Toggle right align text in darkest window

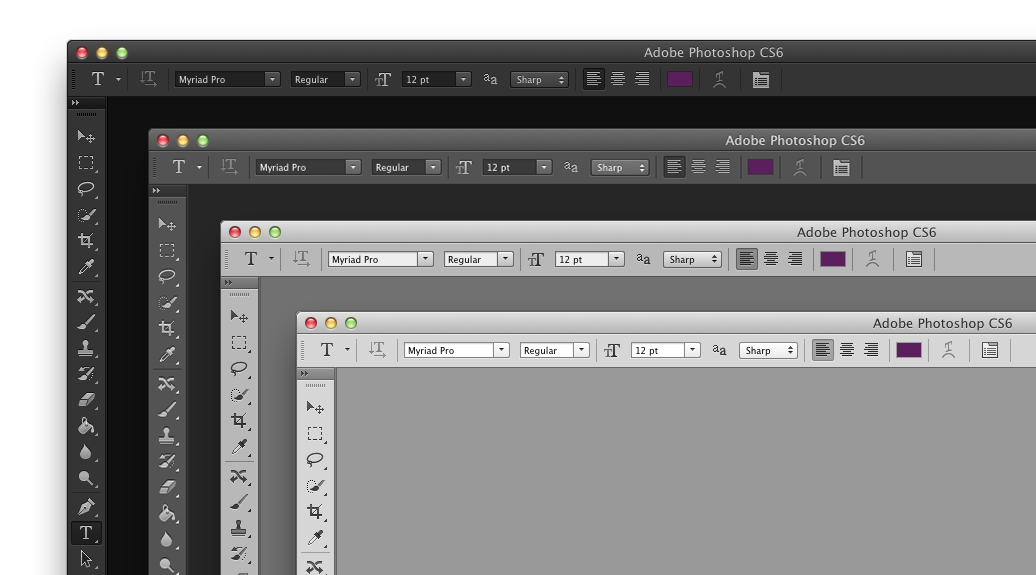click(x=642, y=79)
